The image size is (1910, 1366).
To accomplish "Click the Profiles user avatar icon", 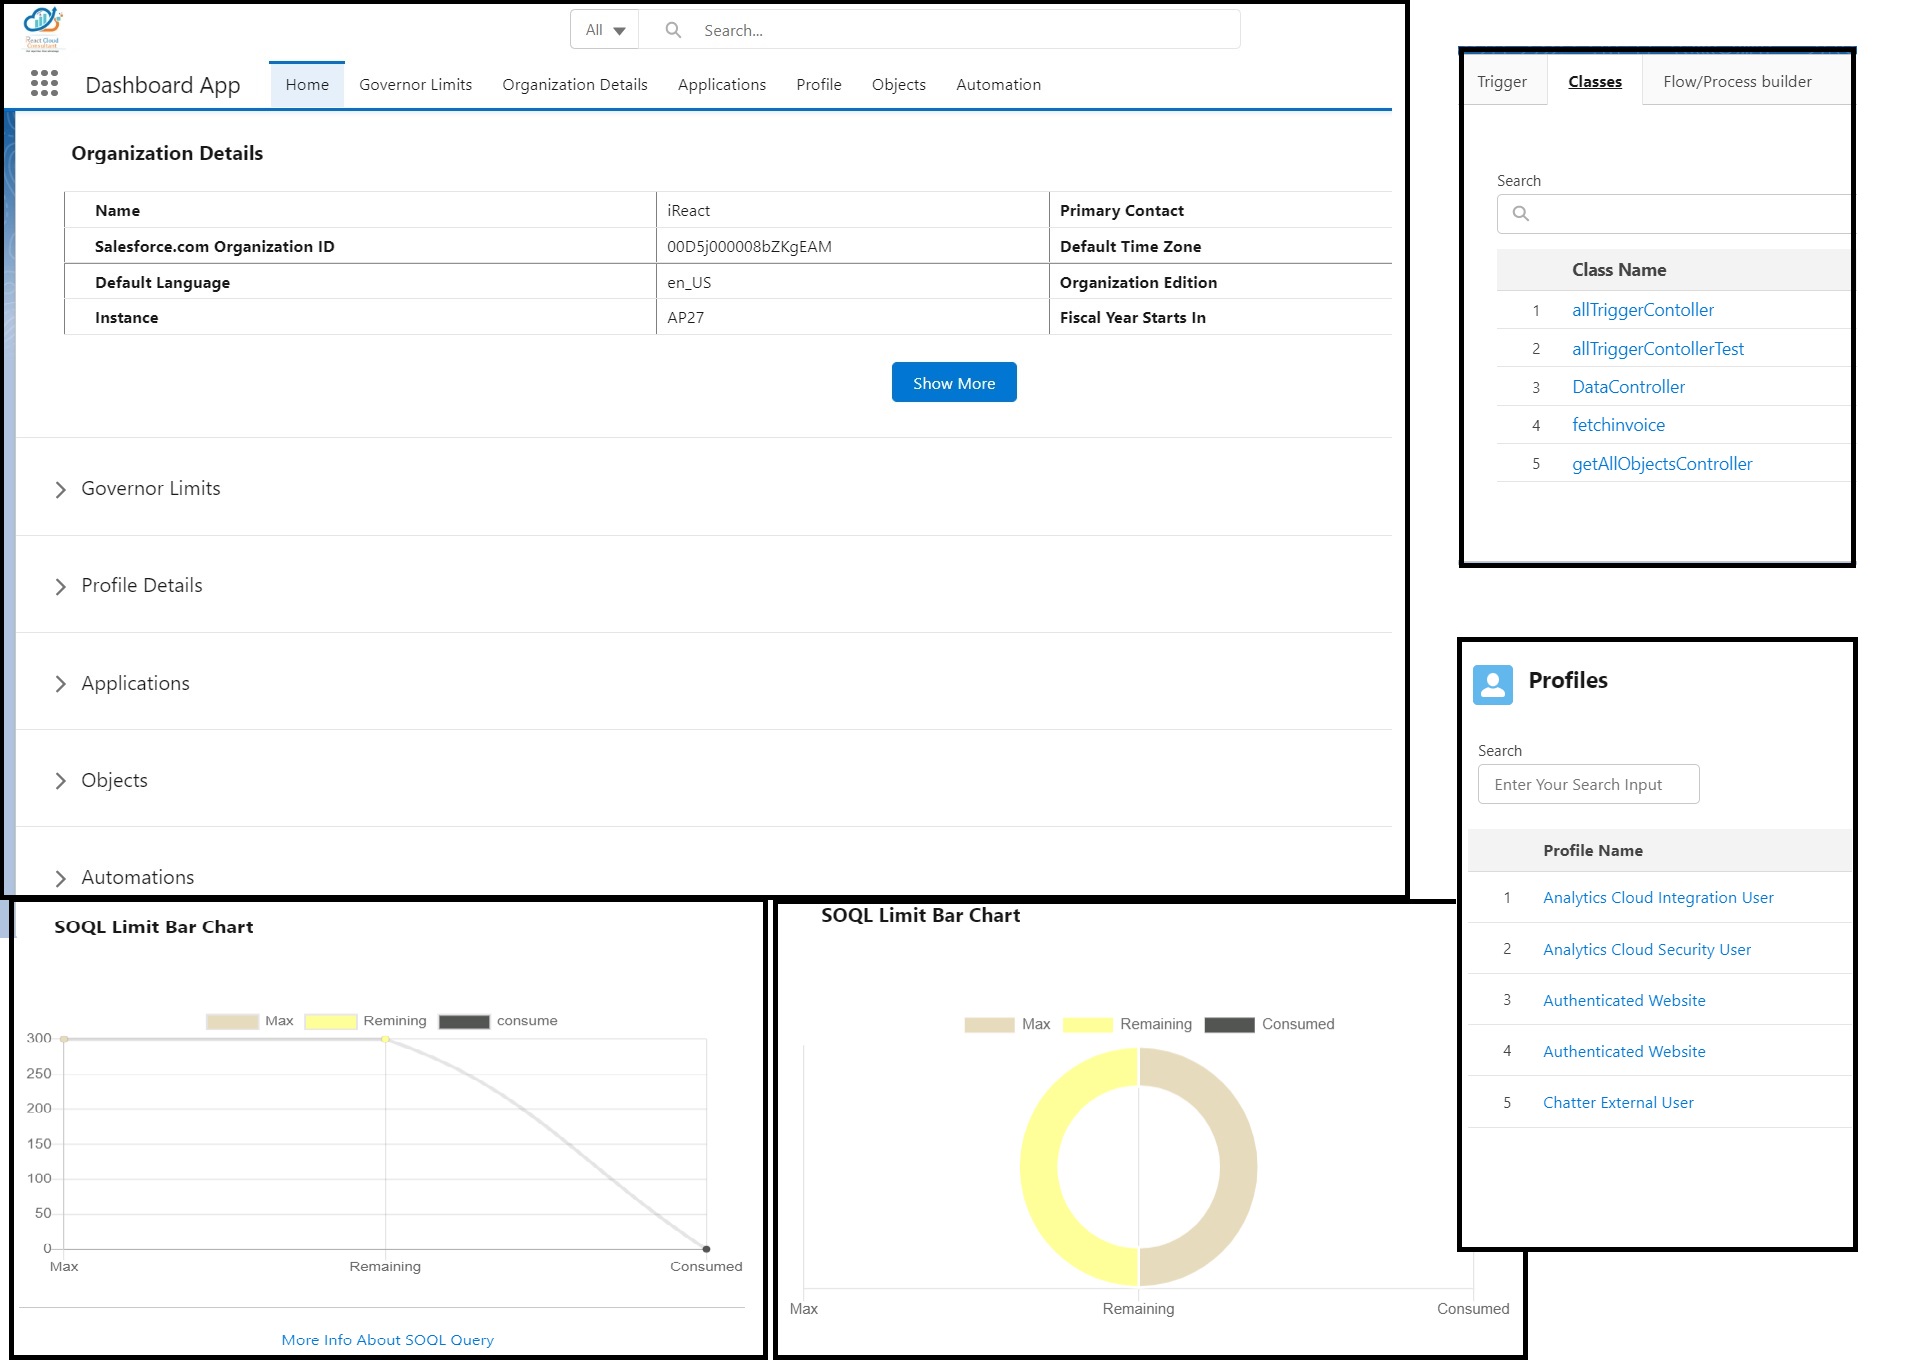I will click(1493, 684).
